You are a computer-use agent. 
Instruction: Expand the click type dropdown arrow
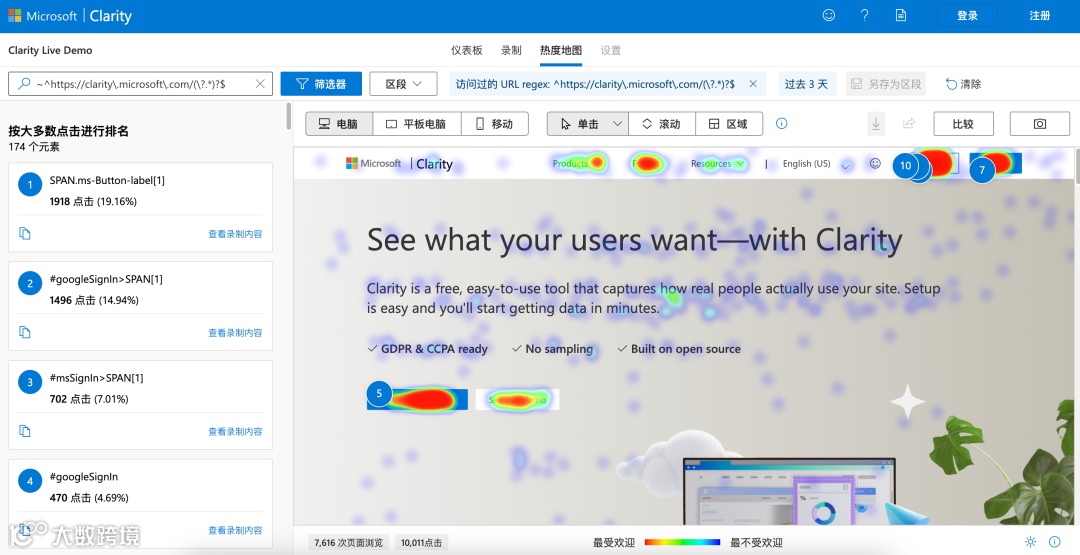point(618,124)
